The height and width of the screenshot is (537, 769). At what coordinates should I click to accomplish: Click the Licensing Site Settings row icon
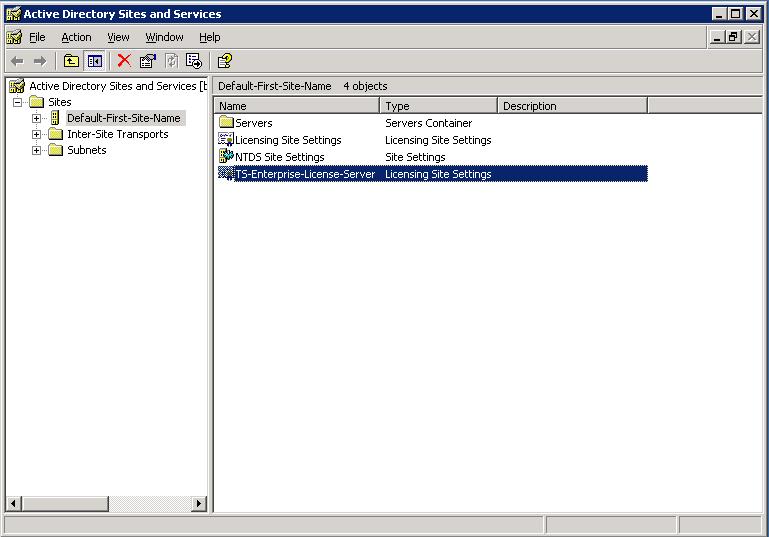point(226,139)
